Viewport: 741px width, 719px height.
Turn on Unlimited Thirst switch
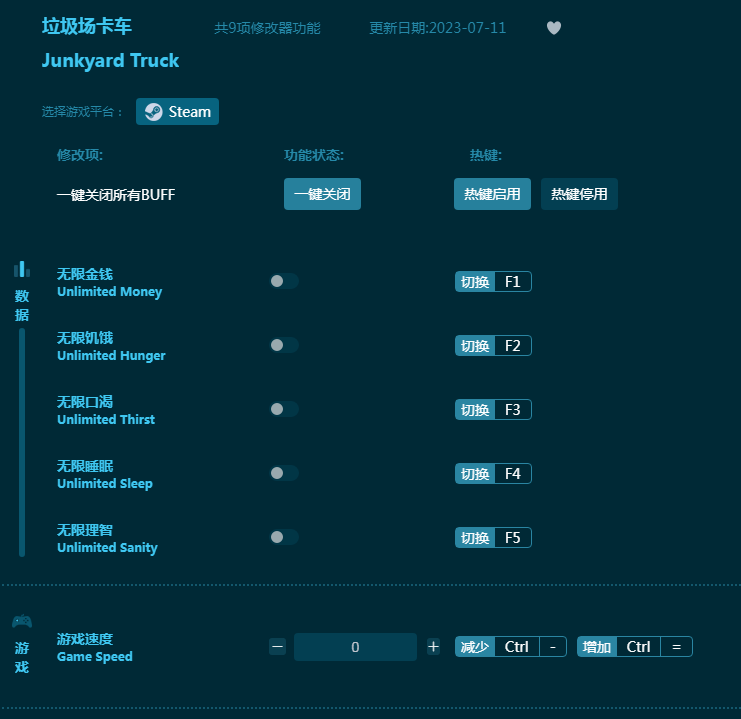pyautogui.click(x=284, y=409)
